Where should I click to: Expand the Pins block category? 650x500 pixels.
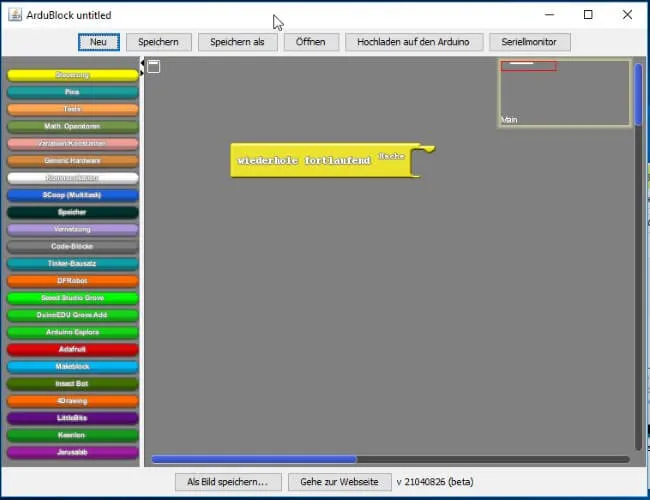pyautogui.click(x=73, y=92)
